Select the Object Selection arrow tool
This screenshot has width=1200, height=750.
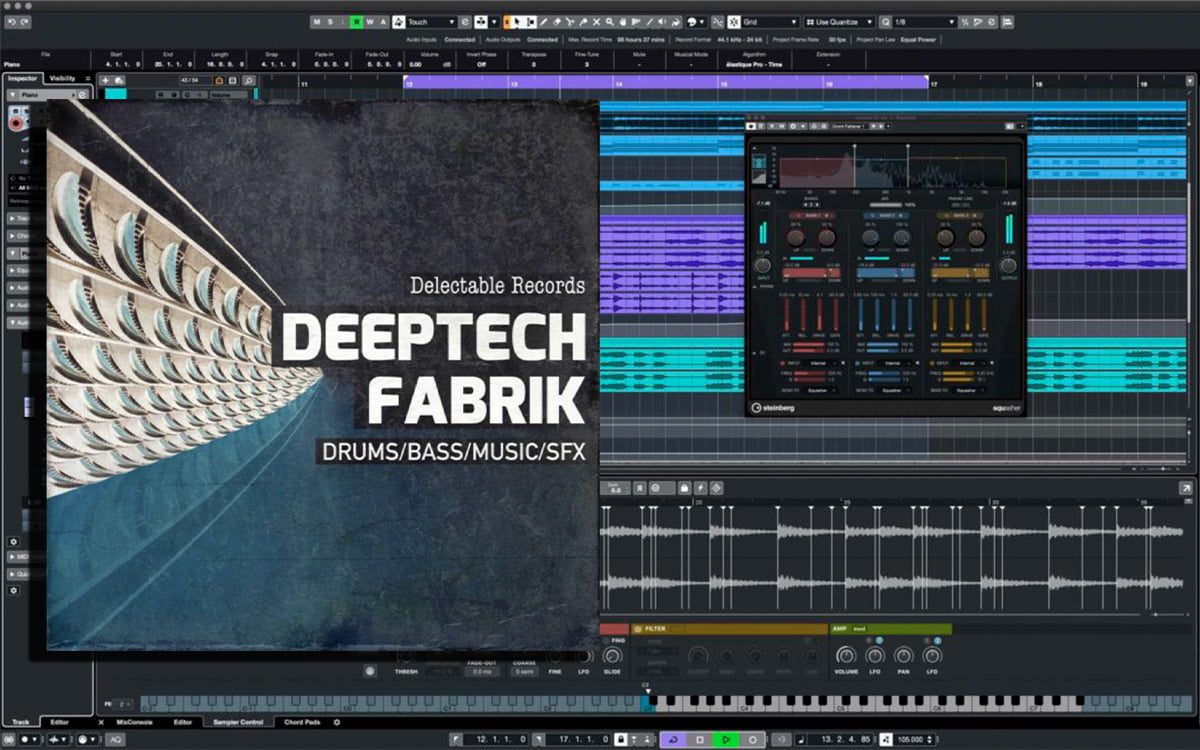coord(519,22)
